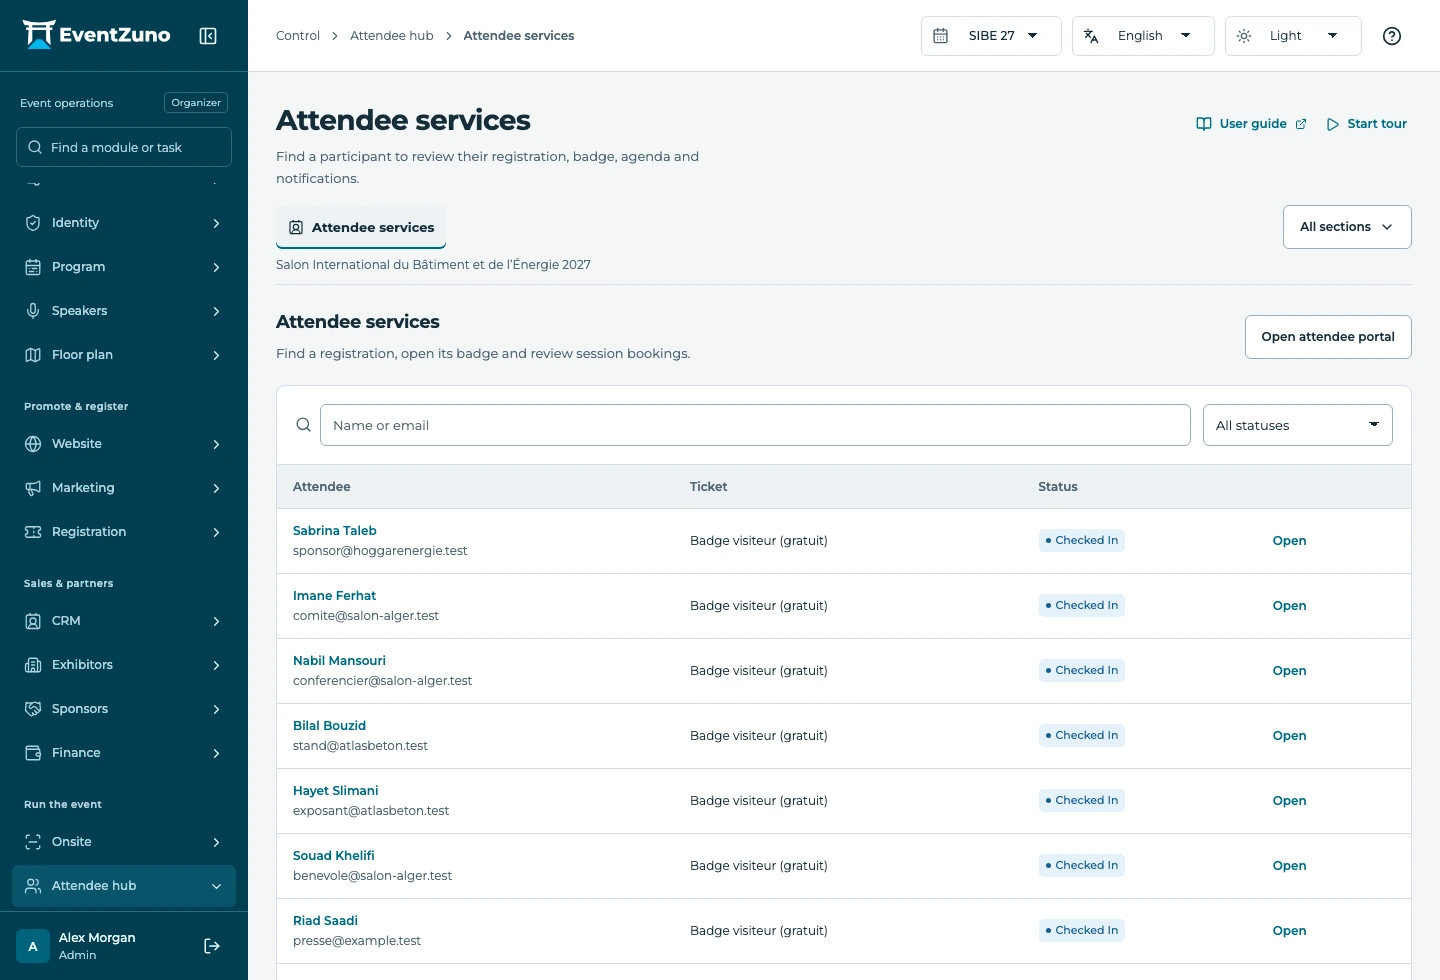Click the Open attendee portal button
1440x980 pixels.
pos(1328,337)
